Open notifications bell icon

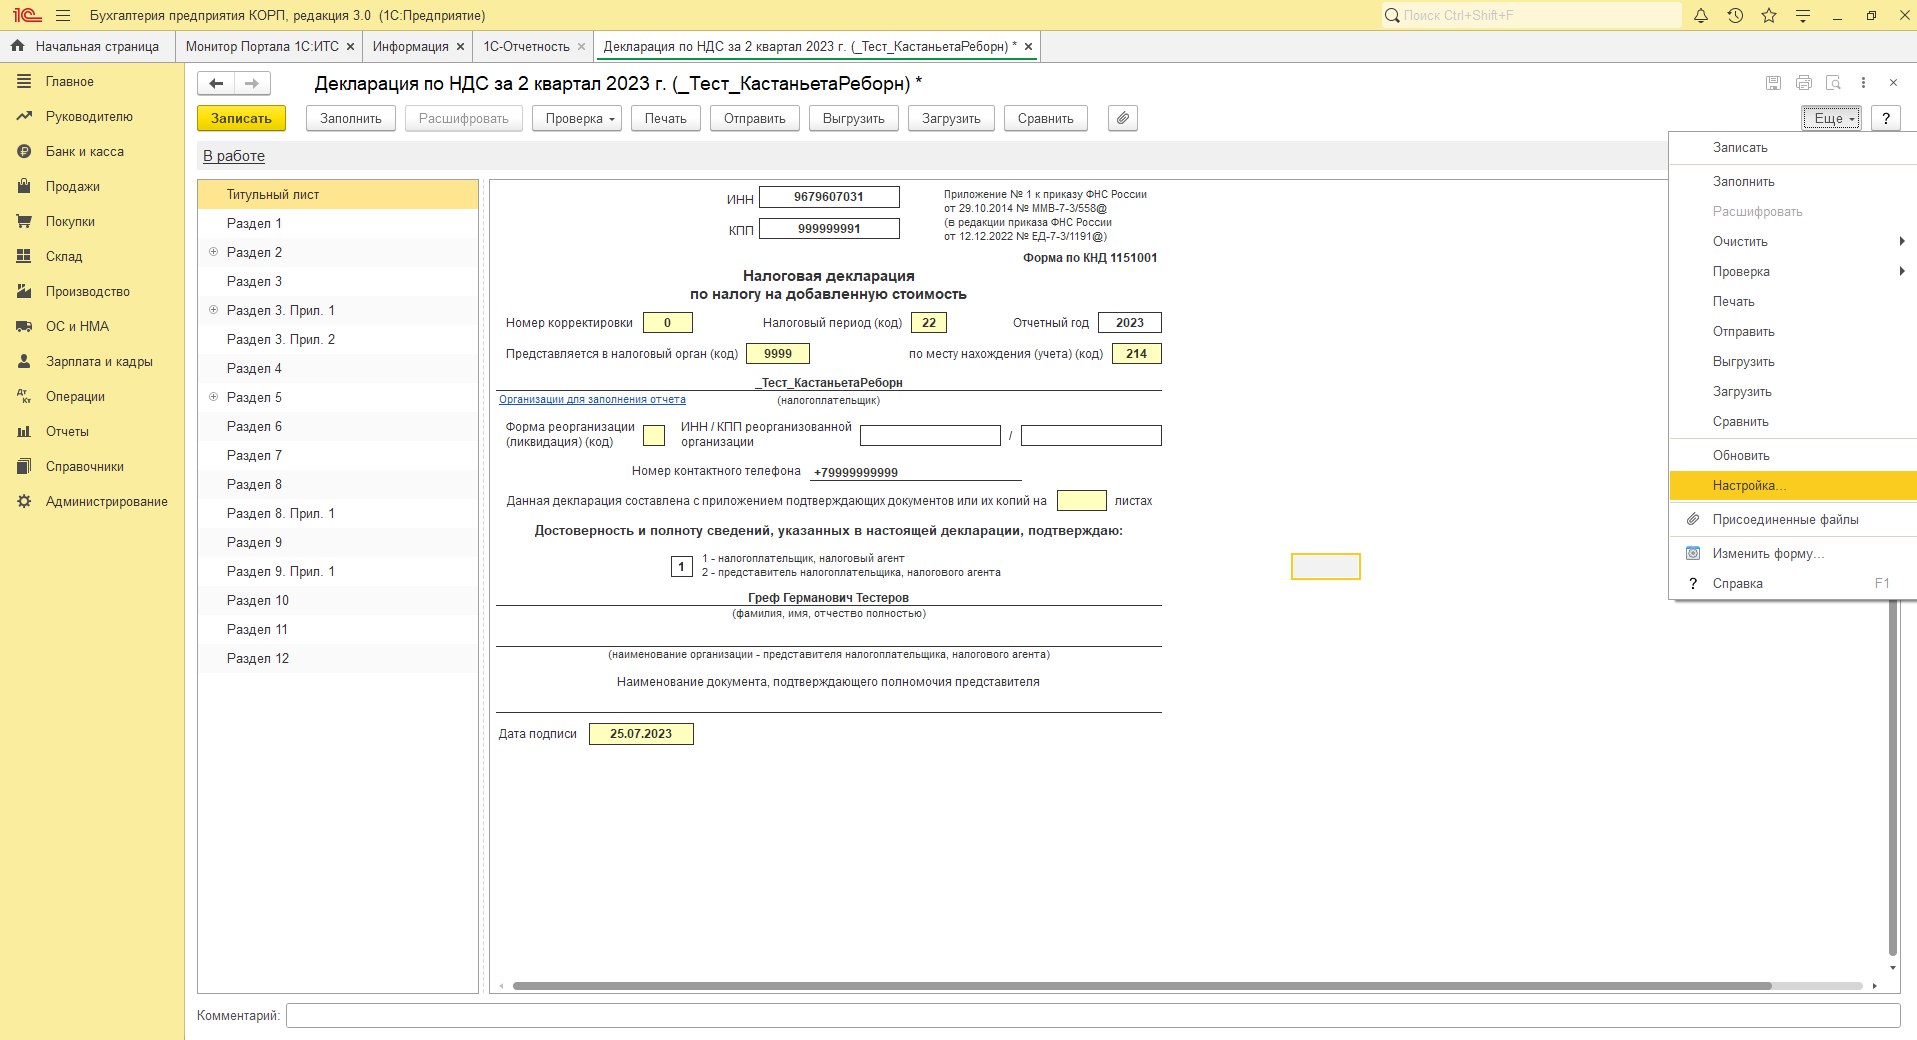(1701, 15)
